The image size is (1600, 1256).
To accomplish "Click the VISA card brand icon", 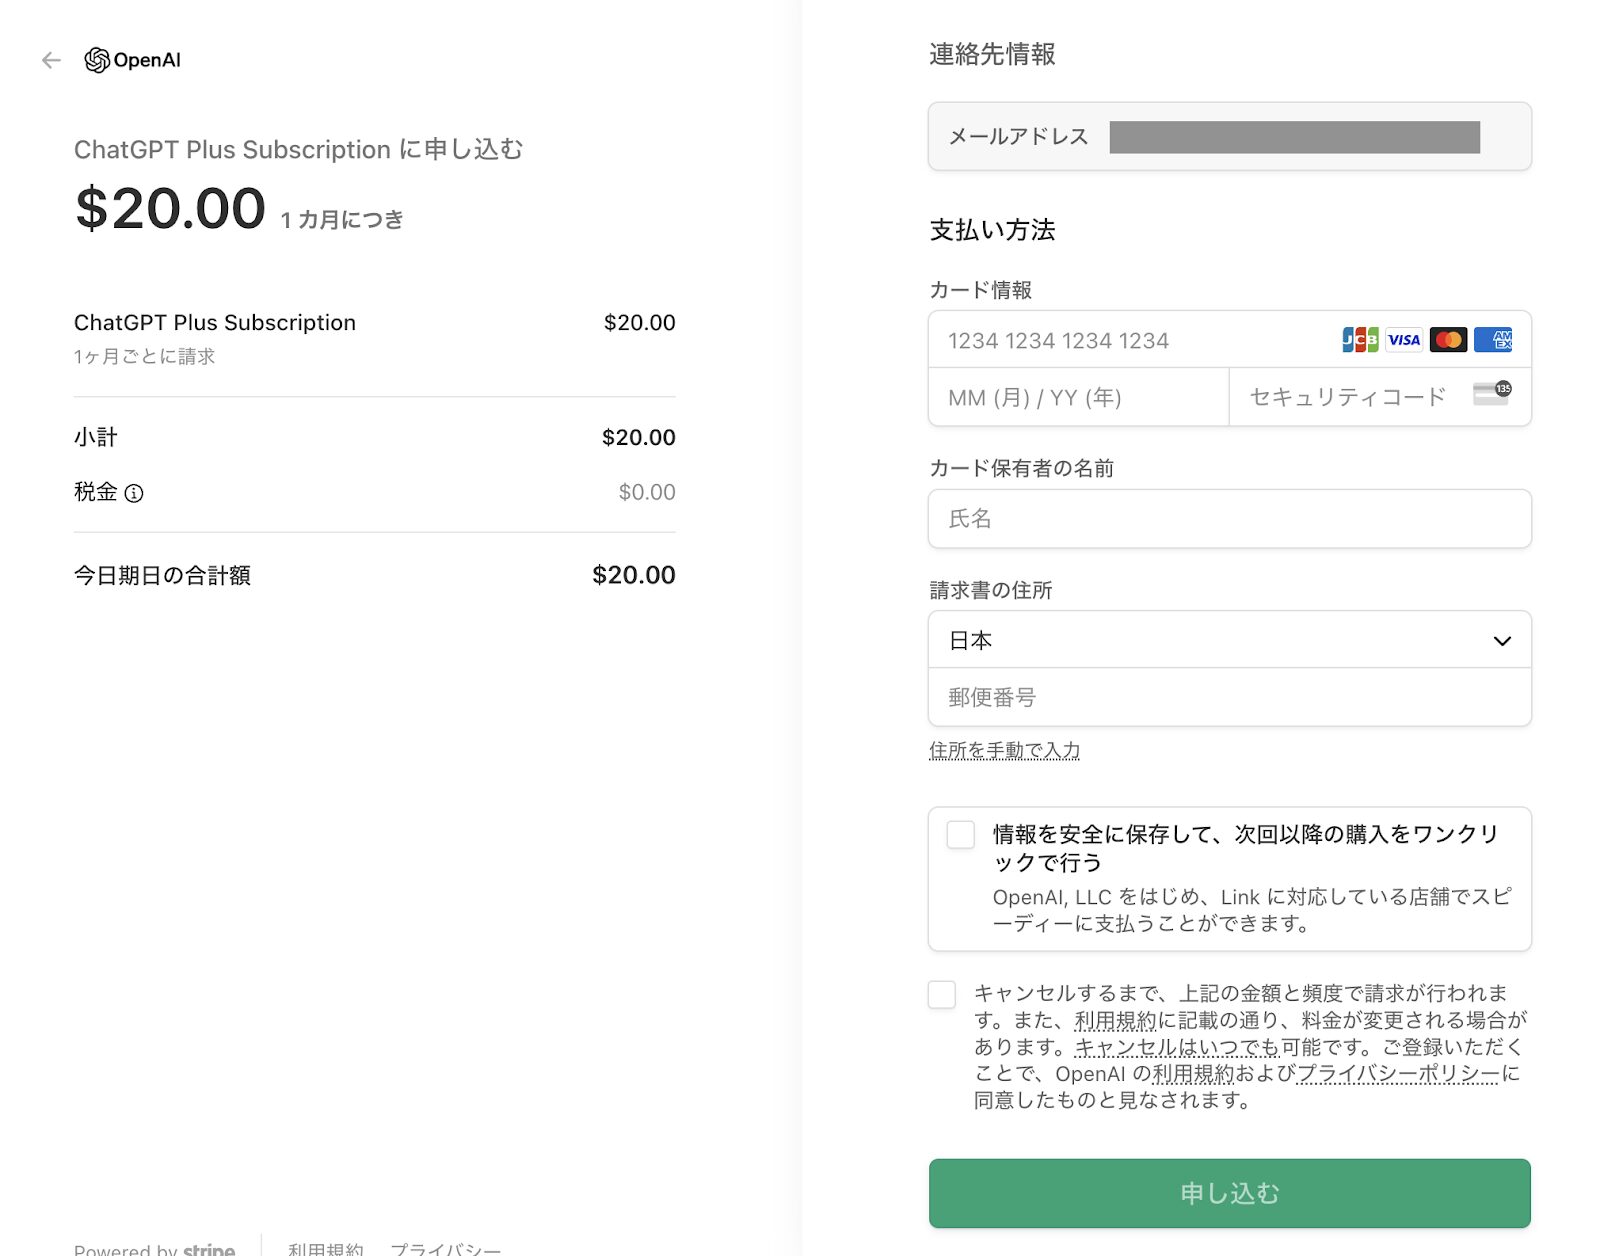I will tap(1404, 340).
